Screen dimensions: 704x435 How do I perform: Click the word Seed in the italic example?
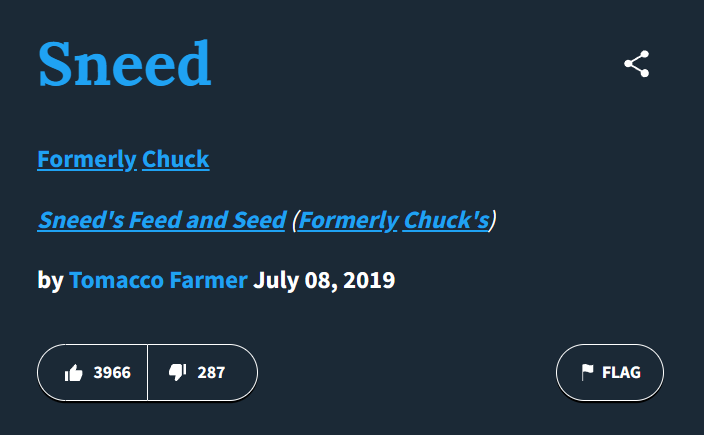click(260, 220)
